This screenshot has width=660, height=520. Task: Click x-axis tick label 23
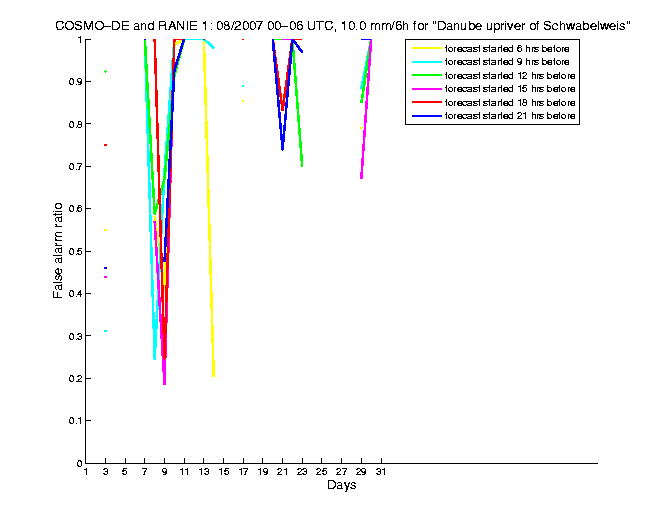pyautogui.click(x=302, y=472)
